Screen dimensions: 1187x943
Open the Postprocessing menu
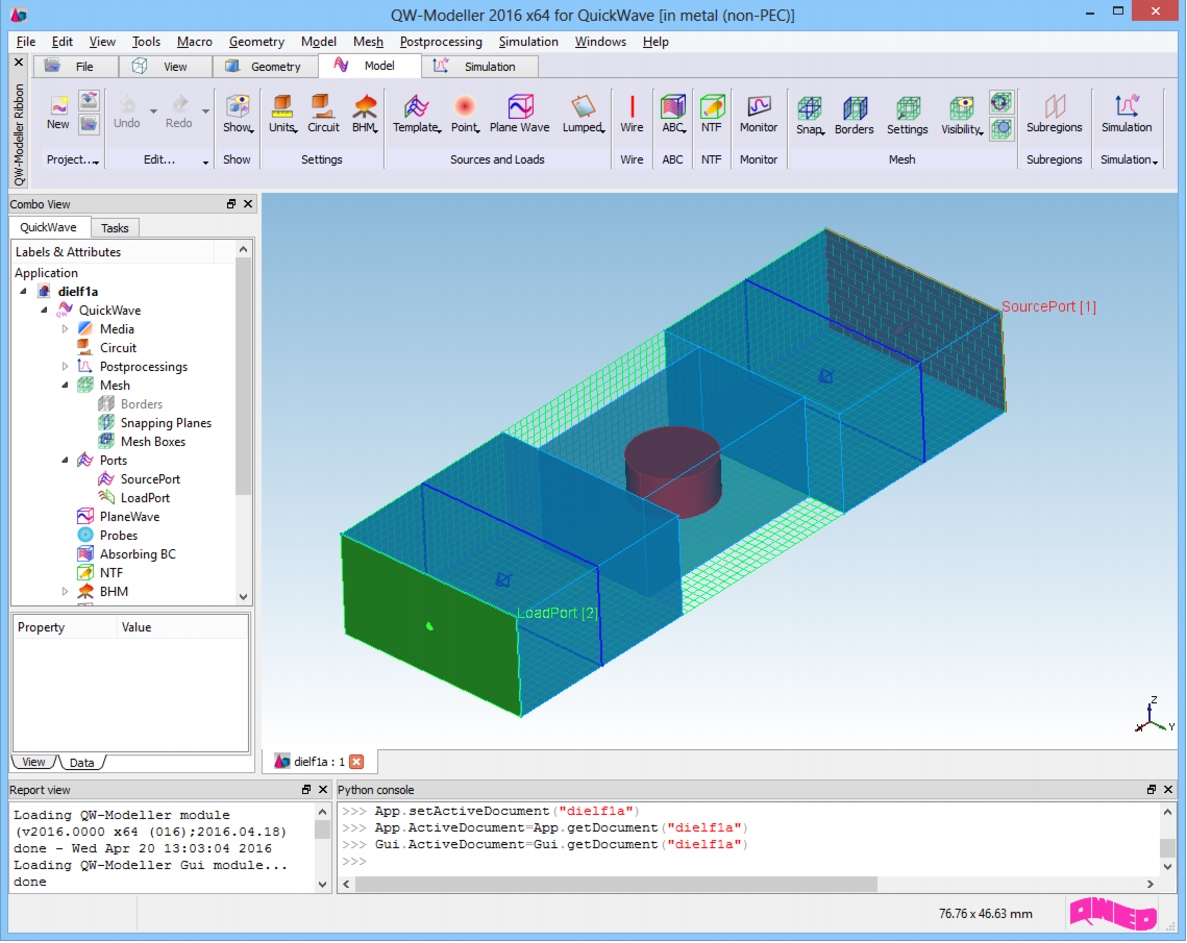441,42
